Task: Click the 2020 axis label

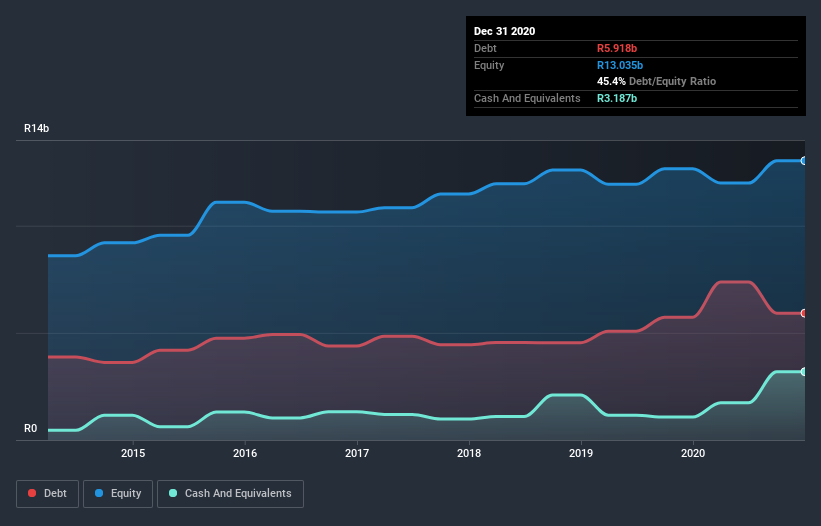Action: [693, 453]
